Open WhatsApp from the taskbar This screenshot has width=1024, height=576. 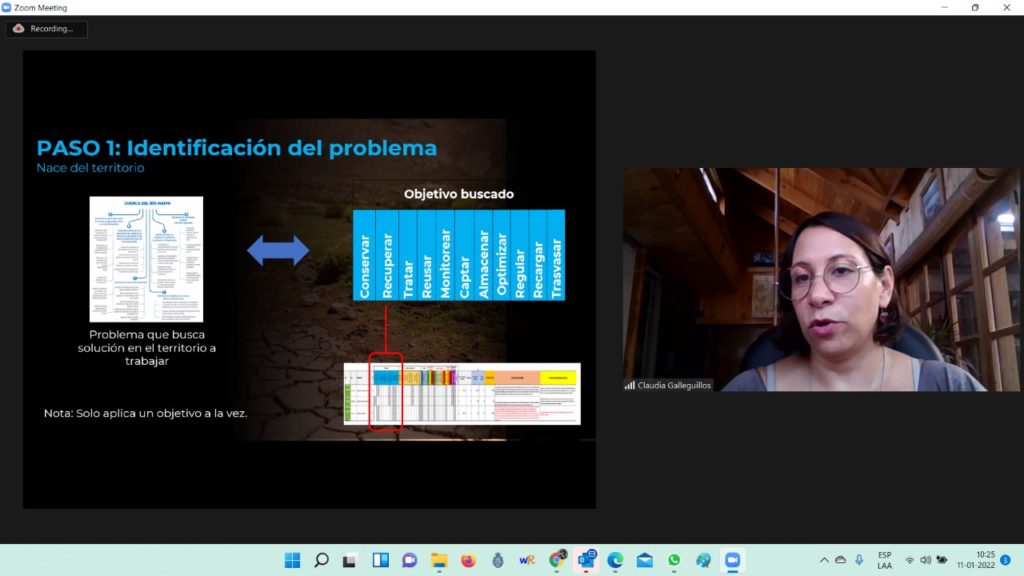click(674, 560)
